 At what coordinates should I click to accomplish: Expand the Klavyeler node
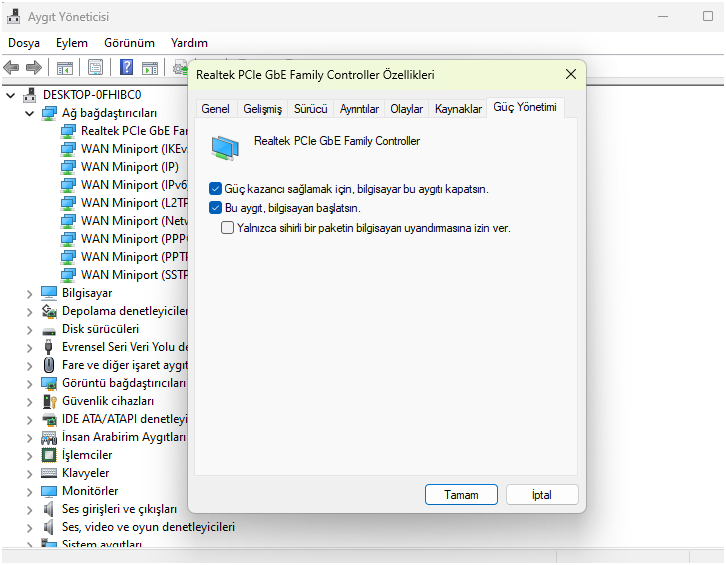tap(30, 474)
